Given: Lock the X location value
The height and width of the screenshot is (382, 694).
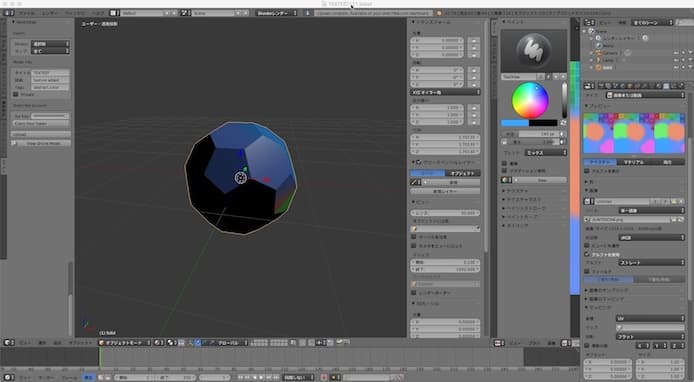Looking at the screenshot, I should click(473, 41).
